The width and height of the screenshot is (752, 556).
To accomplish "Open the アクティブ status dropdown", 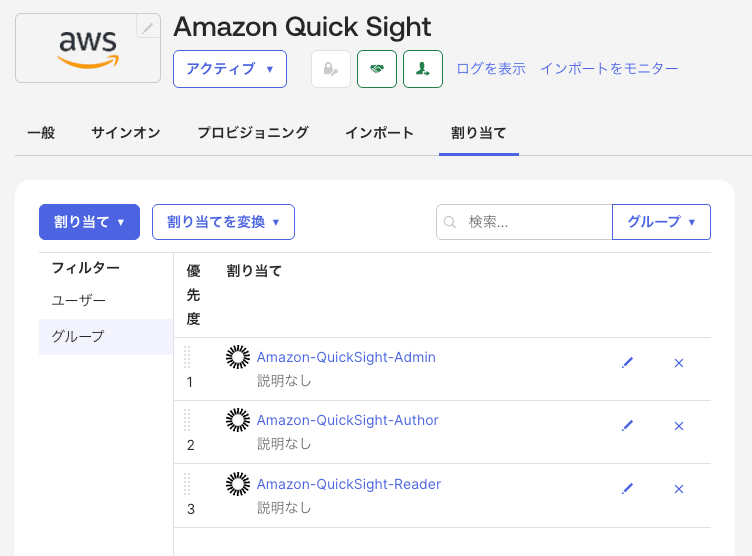I will (230, 69).
